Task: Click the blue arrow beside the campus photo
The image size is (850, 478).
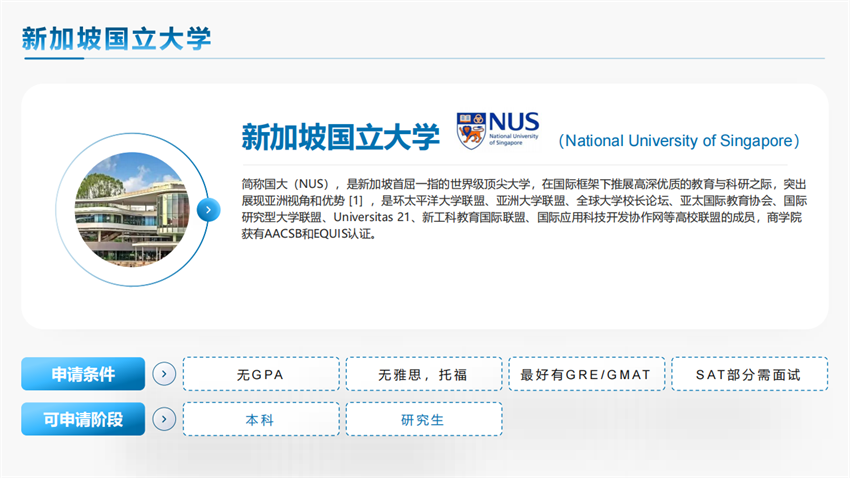Action: click(x=208, y=210)
